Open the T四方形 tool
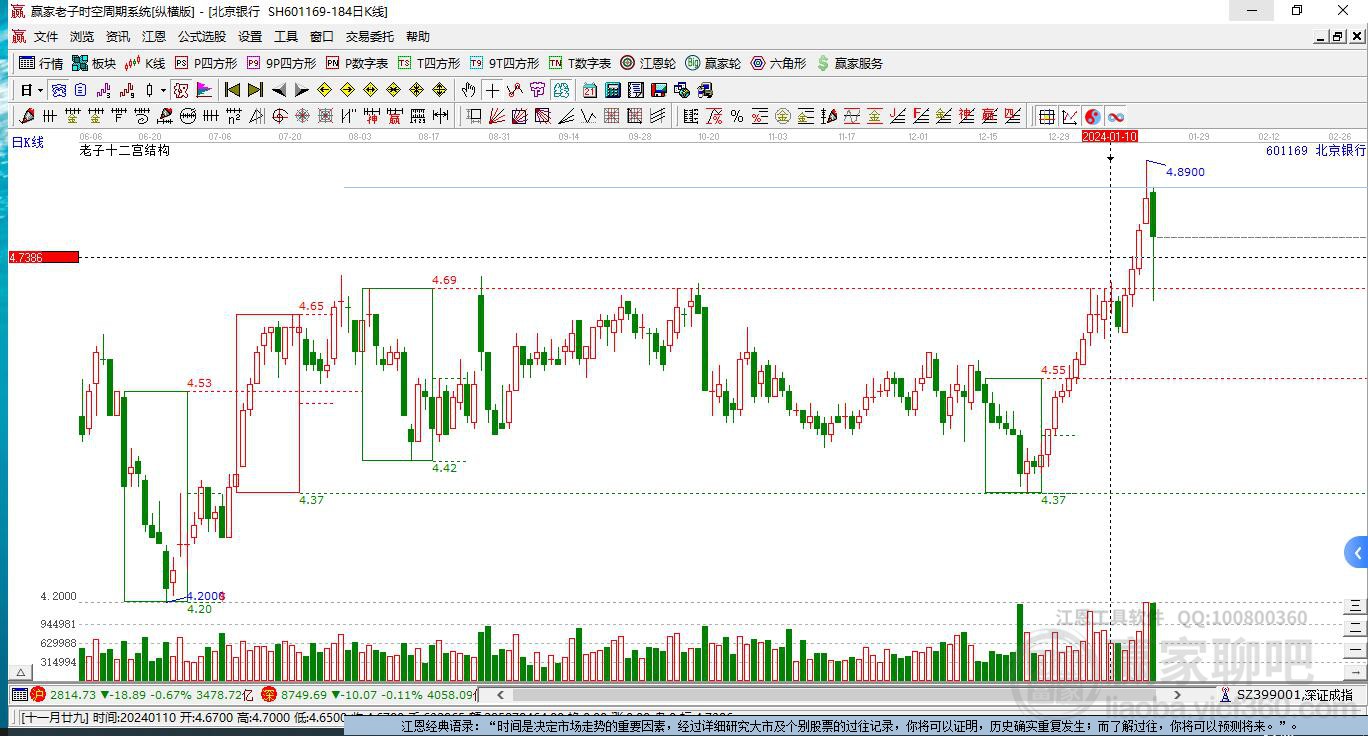Viewport: 1368px width, 736px height. [x=429, y=63]
